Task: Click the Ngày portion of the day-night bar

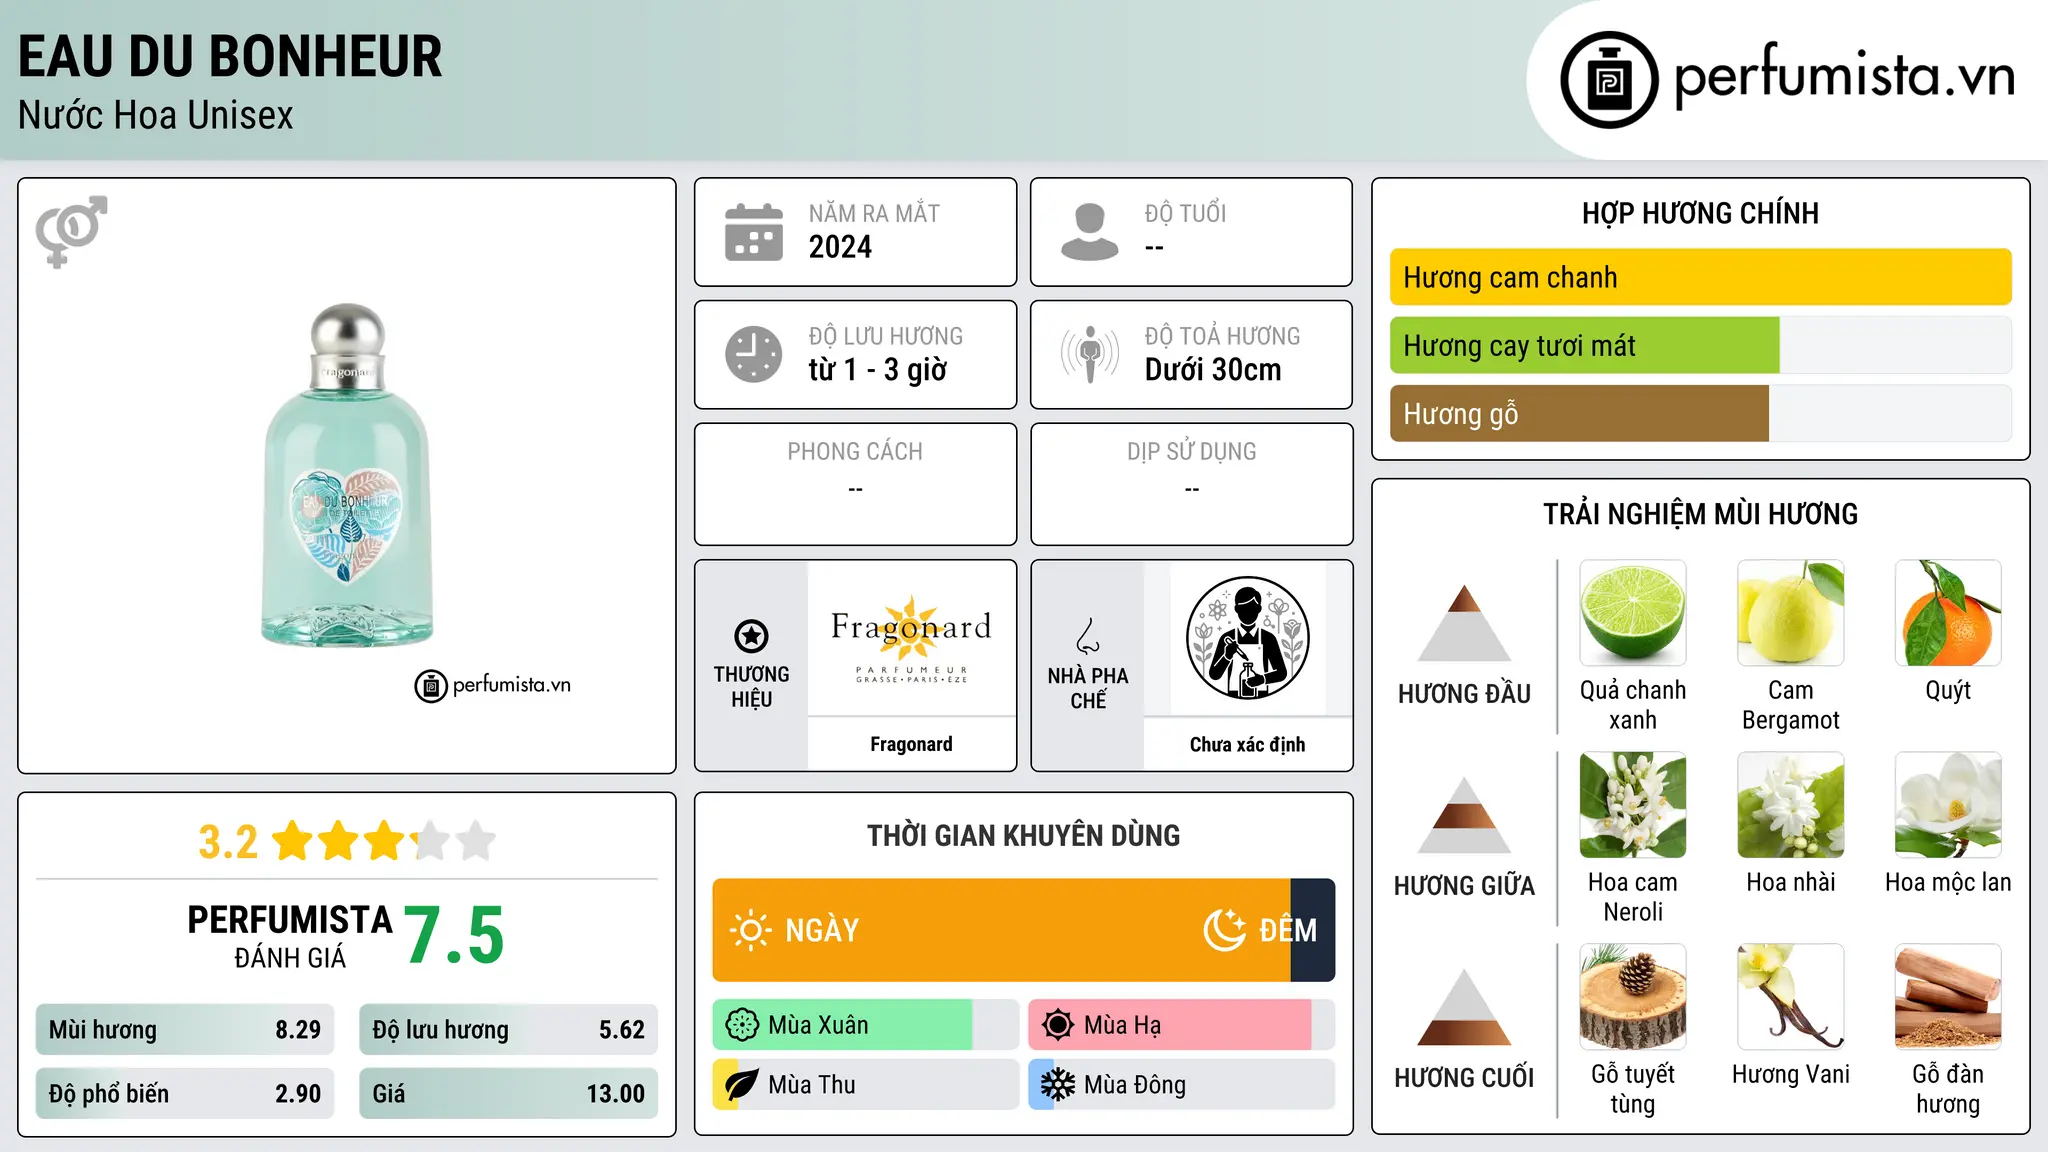Action: click(x=1001, y=930)
